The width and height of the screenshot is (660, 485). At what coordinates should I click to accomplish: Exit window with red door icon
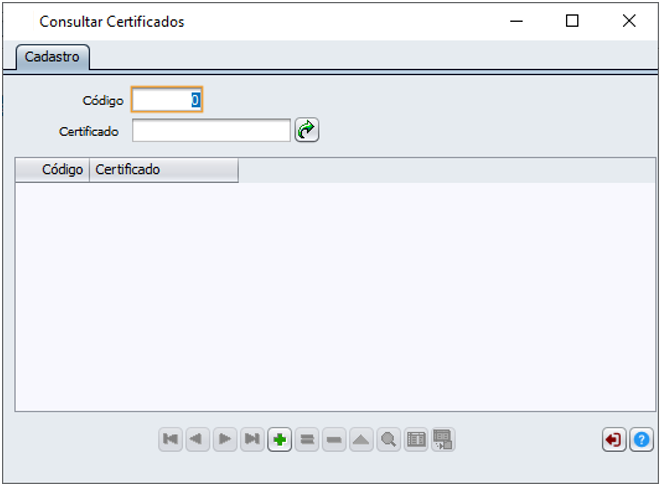pyautogui.click(x=614, y=440)
